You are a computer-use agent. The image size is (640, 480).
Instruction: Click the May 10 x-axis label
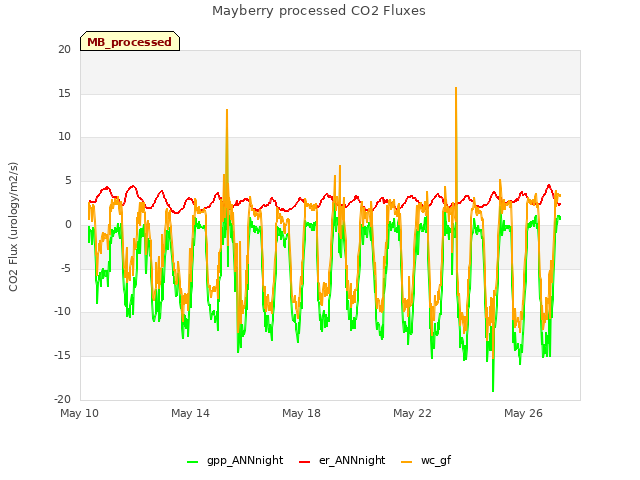pos(79,413)
